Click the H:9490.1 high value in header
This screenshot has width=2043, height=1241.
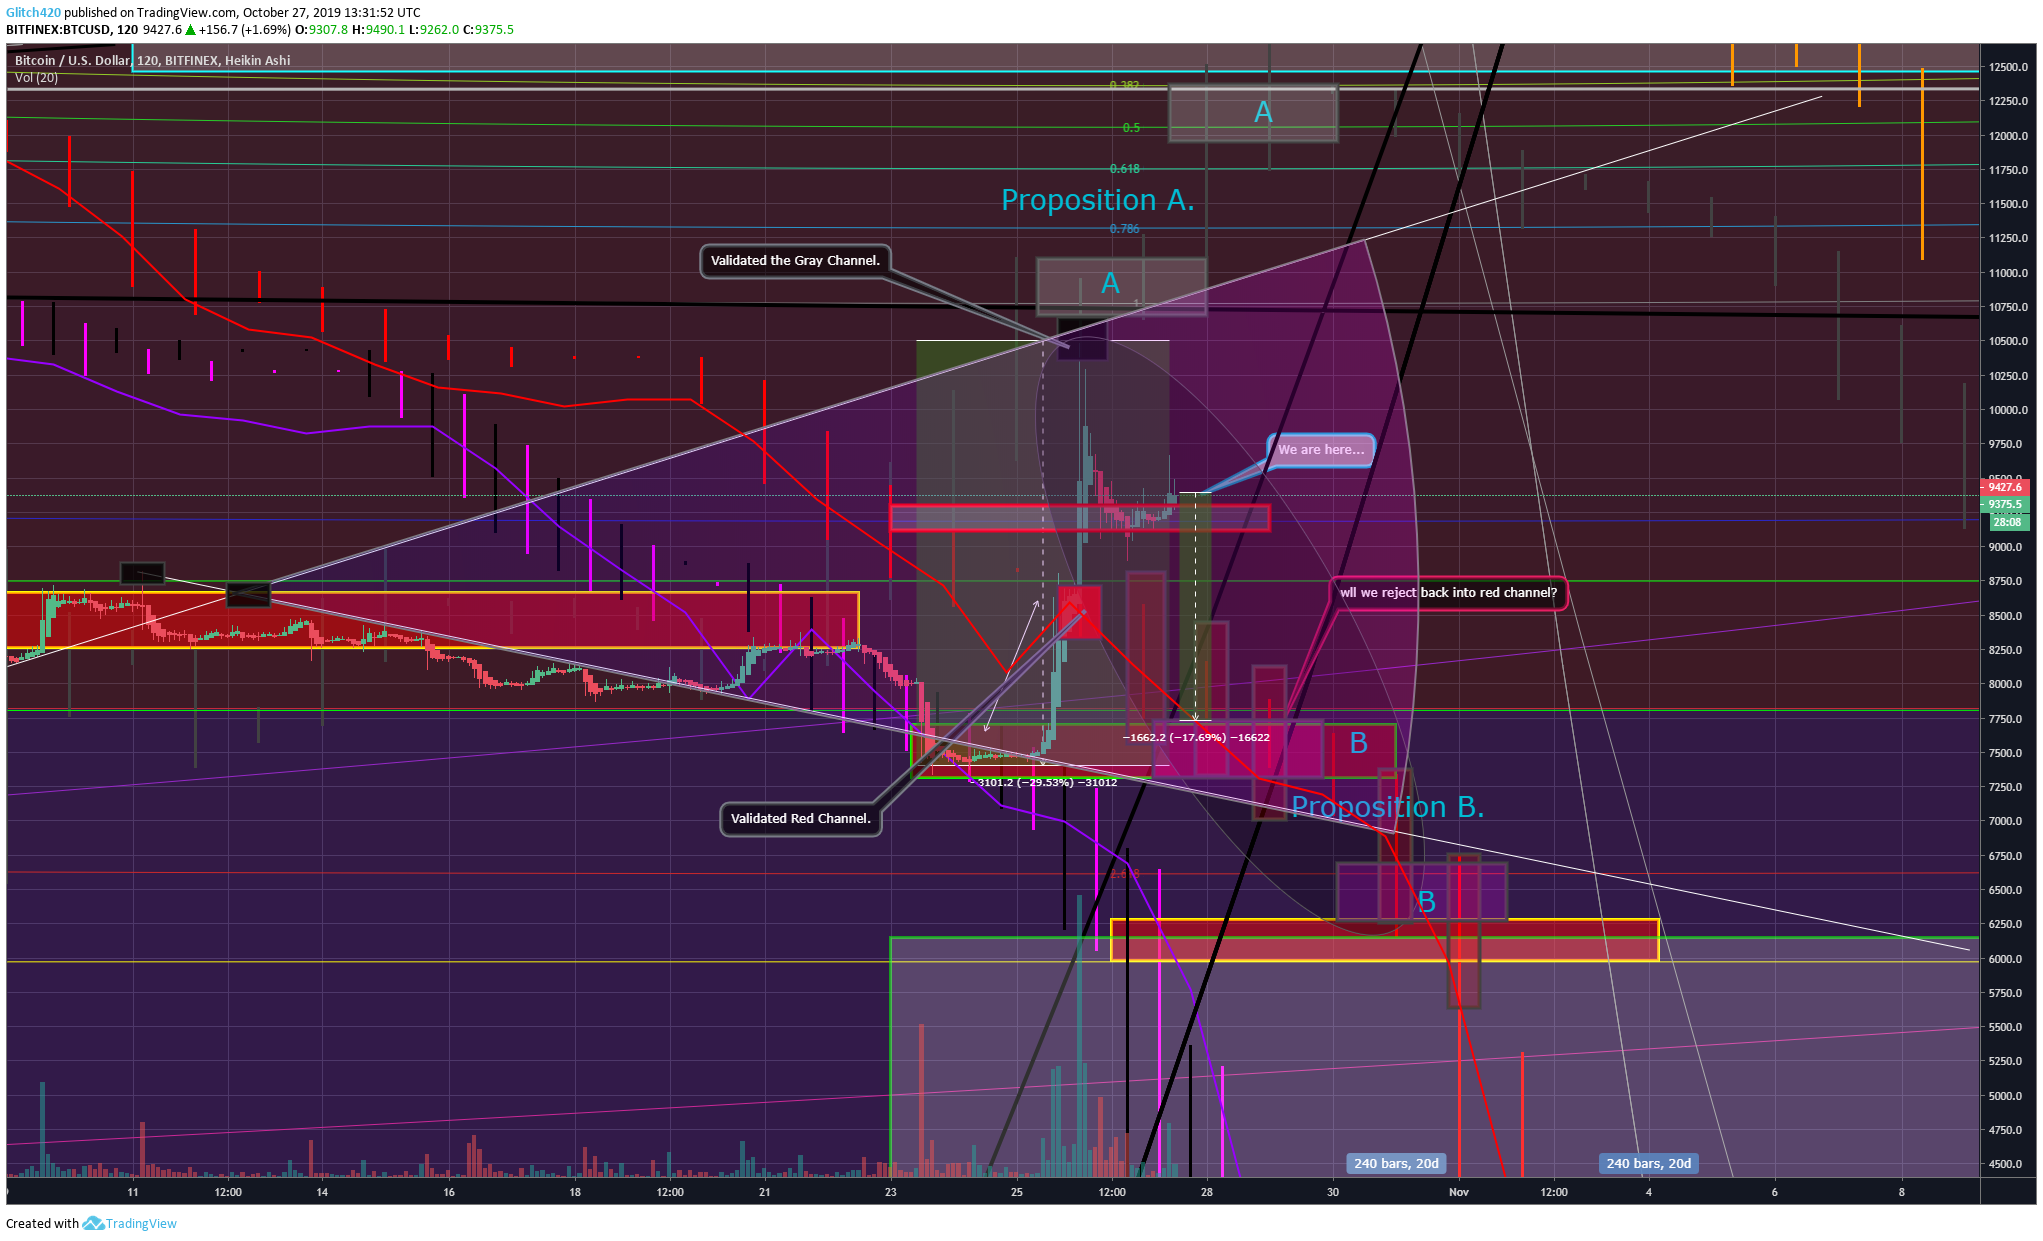coord(379,29)
